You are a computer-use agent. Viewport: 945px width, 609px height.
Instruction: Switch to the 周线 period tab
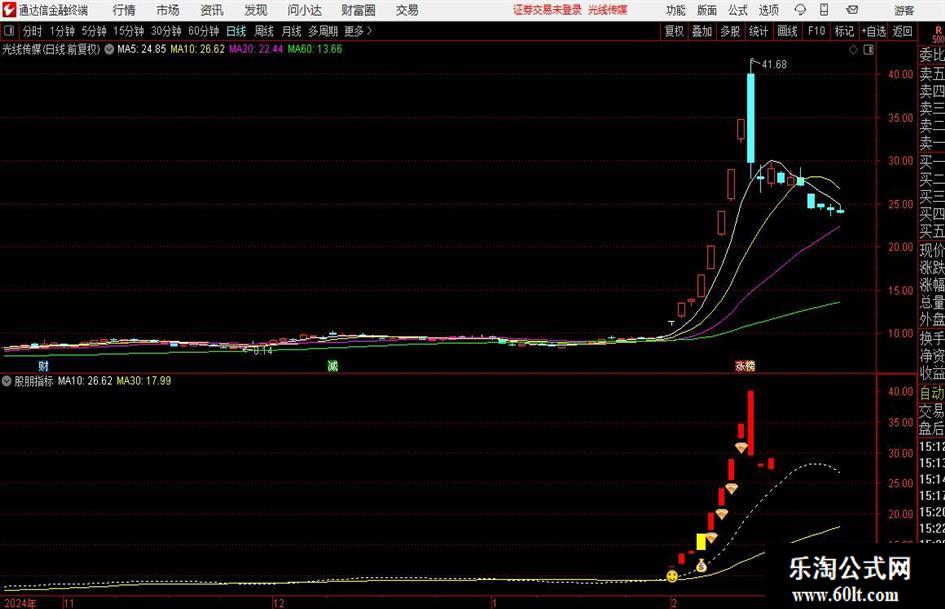(264, 31)
